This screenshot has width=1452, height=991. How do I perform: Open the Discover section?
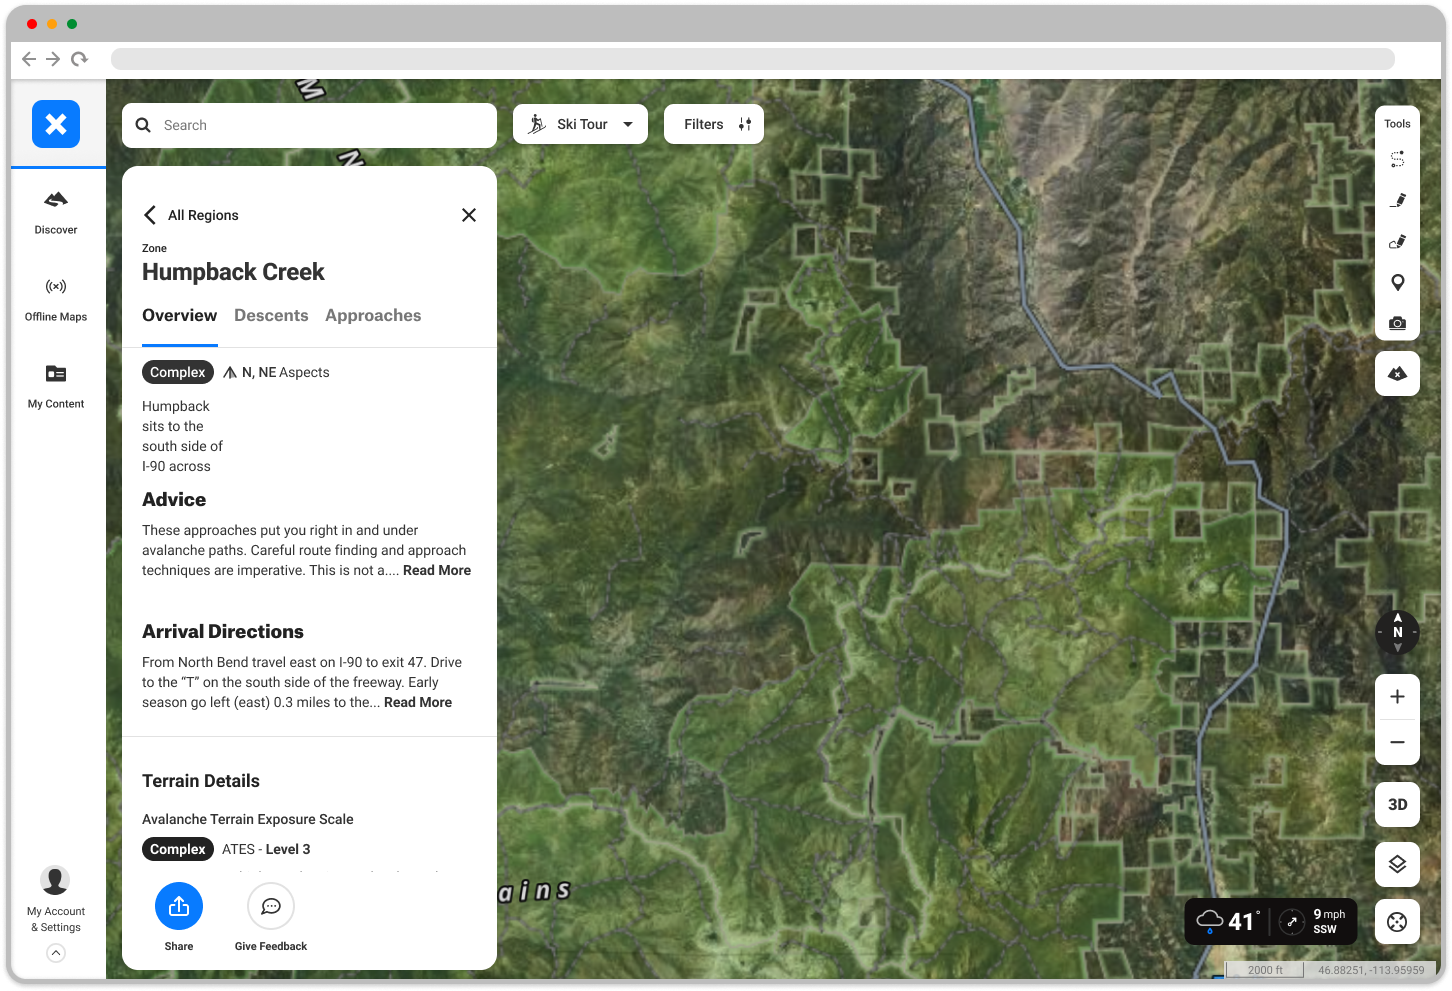pos(56,212)
